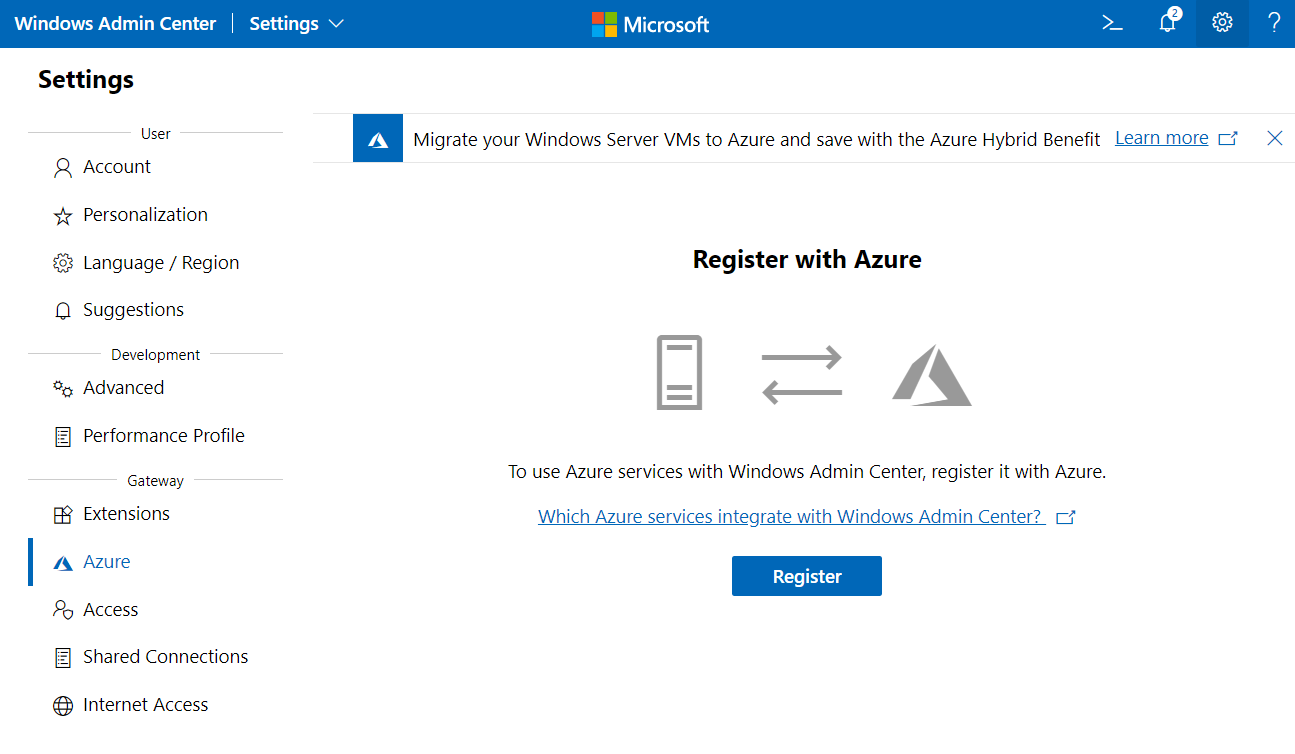Click the Microsoft logo in header
This screenshot has height=754, width=1295.
pos(650,24)
